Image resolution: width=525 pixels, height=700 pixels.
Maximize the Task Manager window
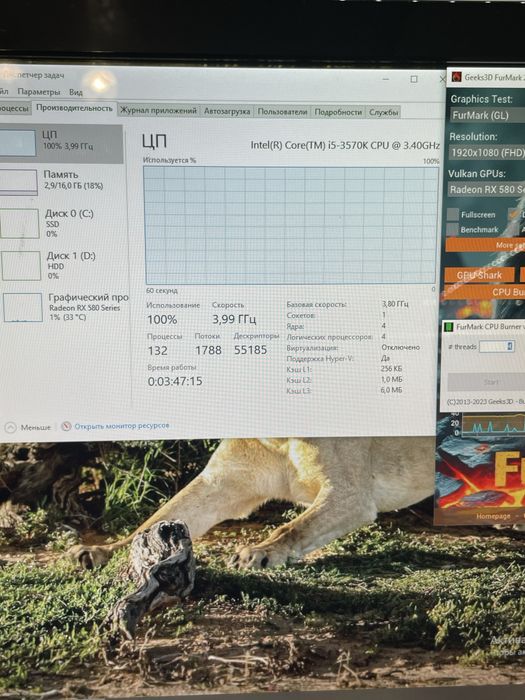coord(414,79)
